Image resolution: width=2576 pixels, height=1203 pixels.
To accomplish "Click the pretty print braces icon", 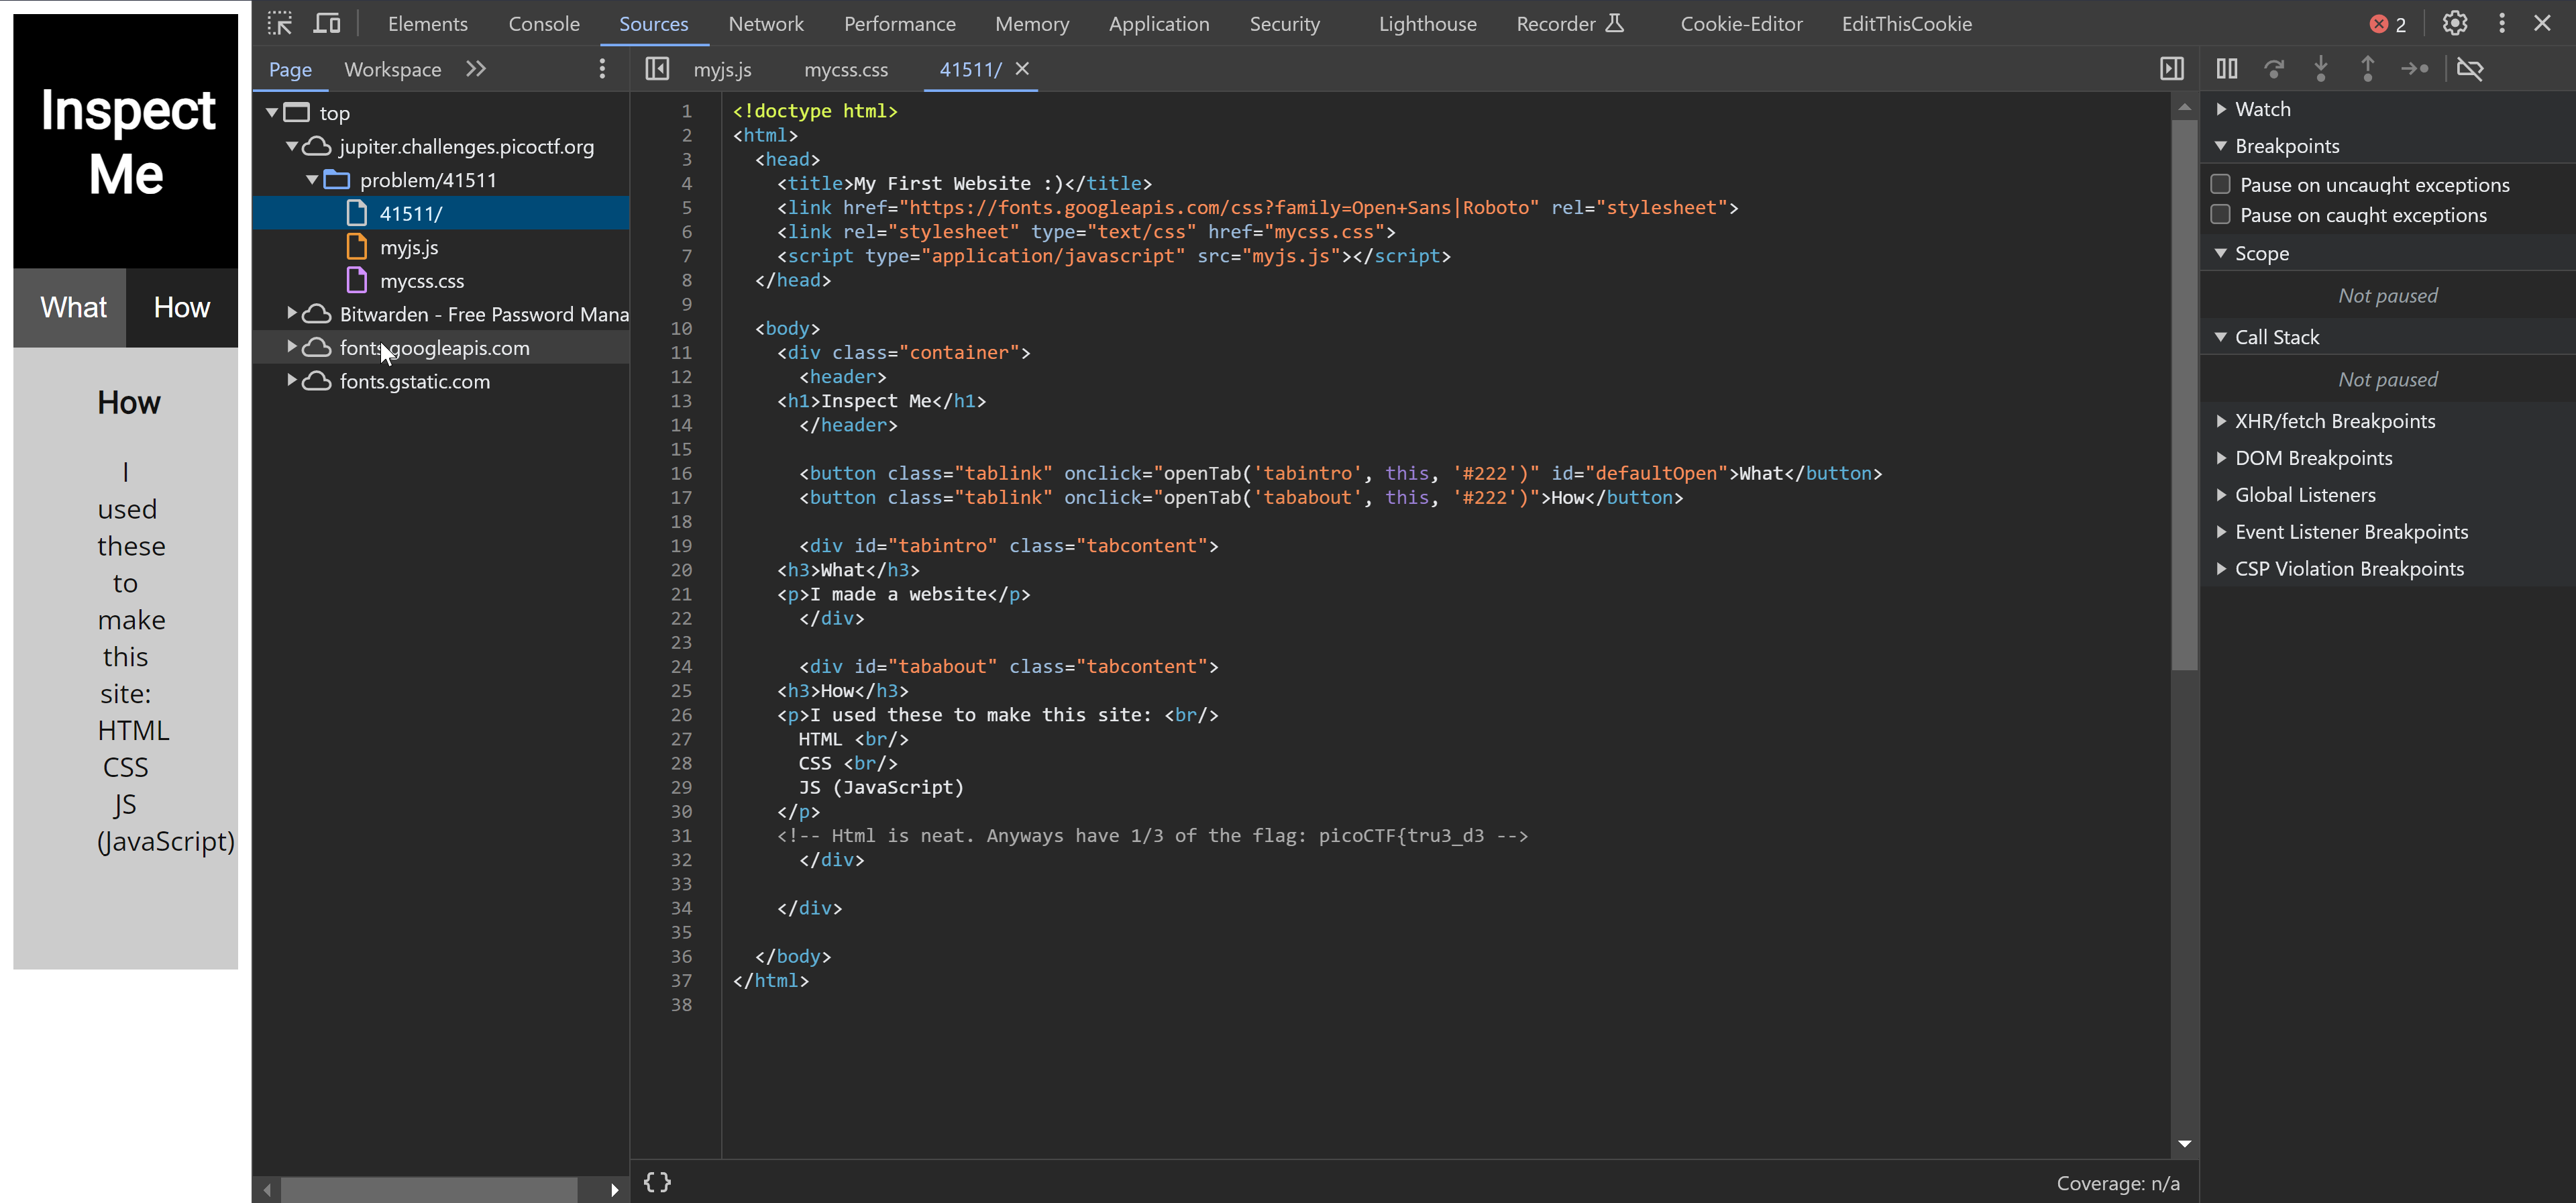I will (657, 1182).
